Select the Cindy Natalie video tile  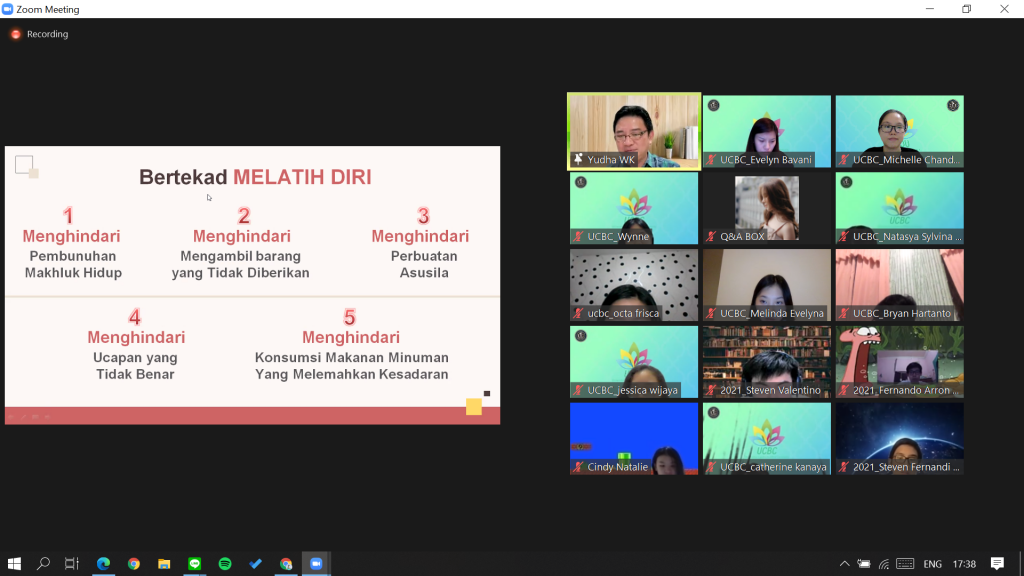click(634, 437)
